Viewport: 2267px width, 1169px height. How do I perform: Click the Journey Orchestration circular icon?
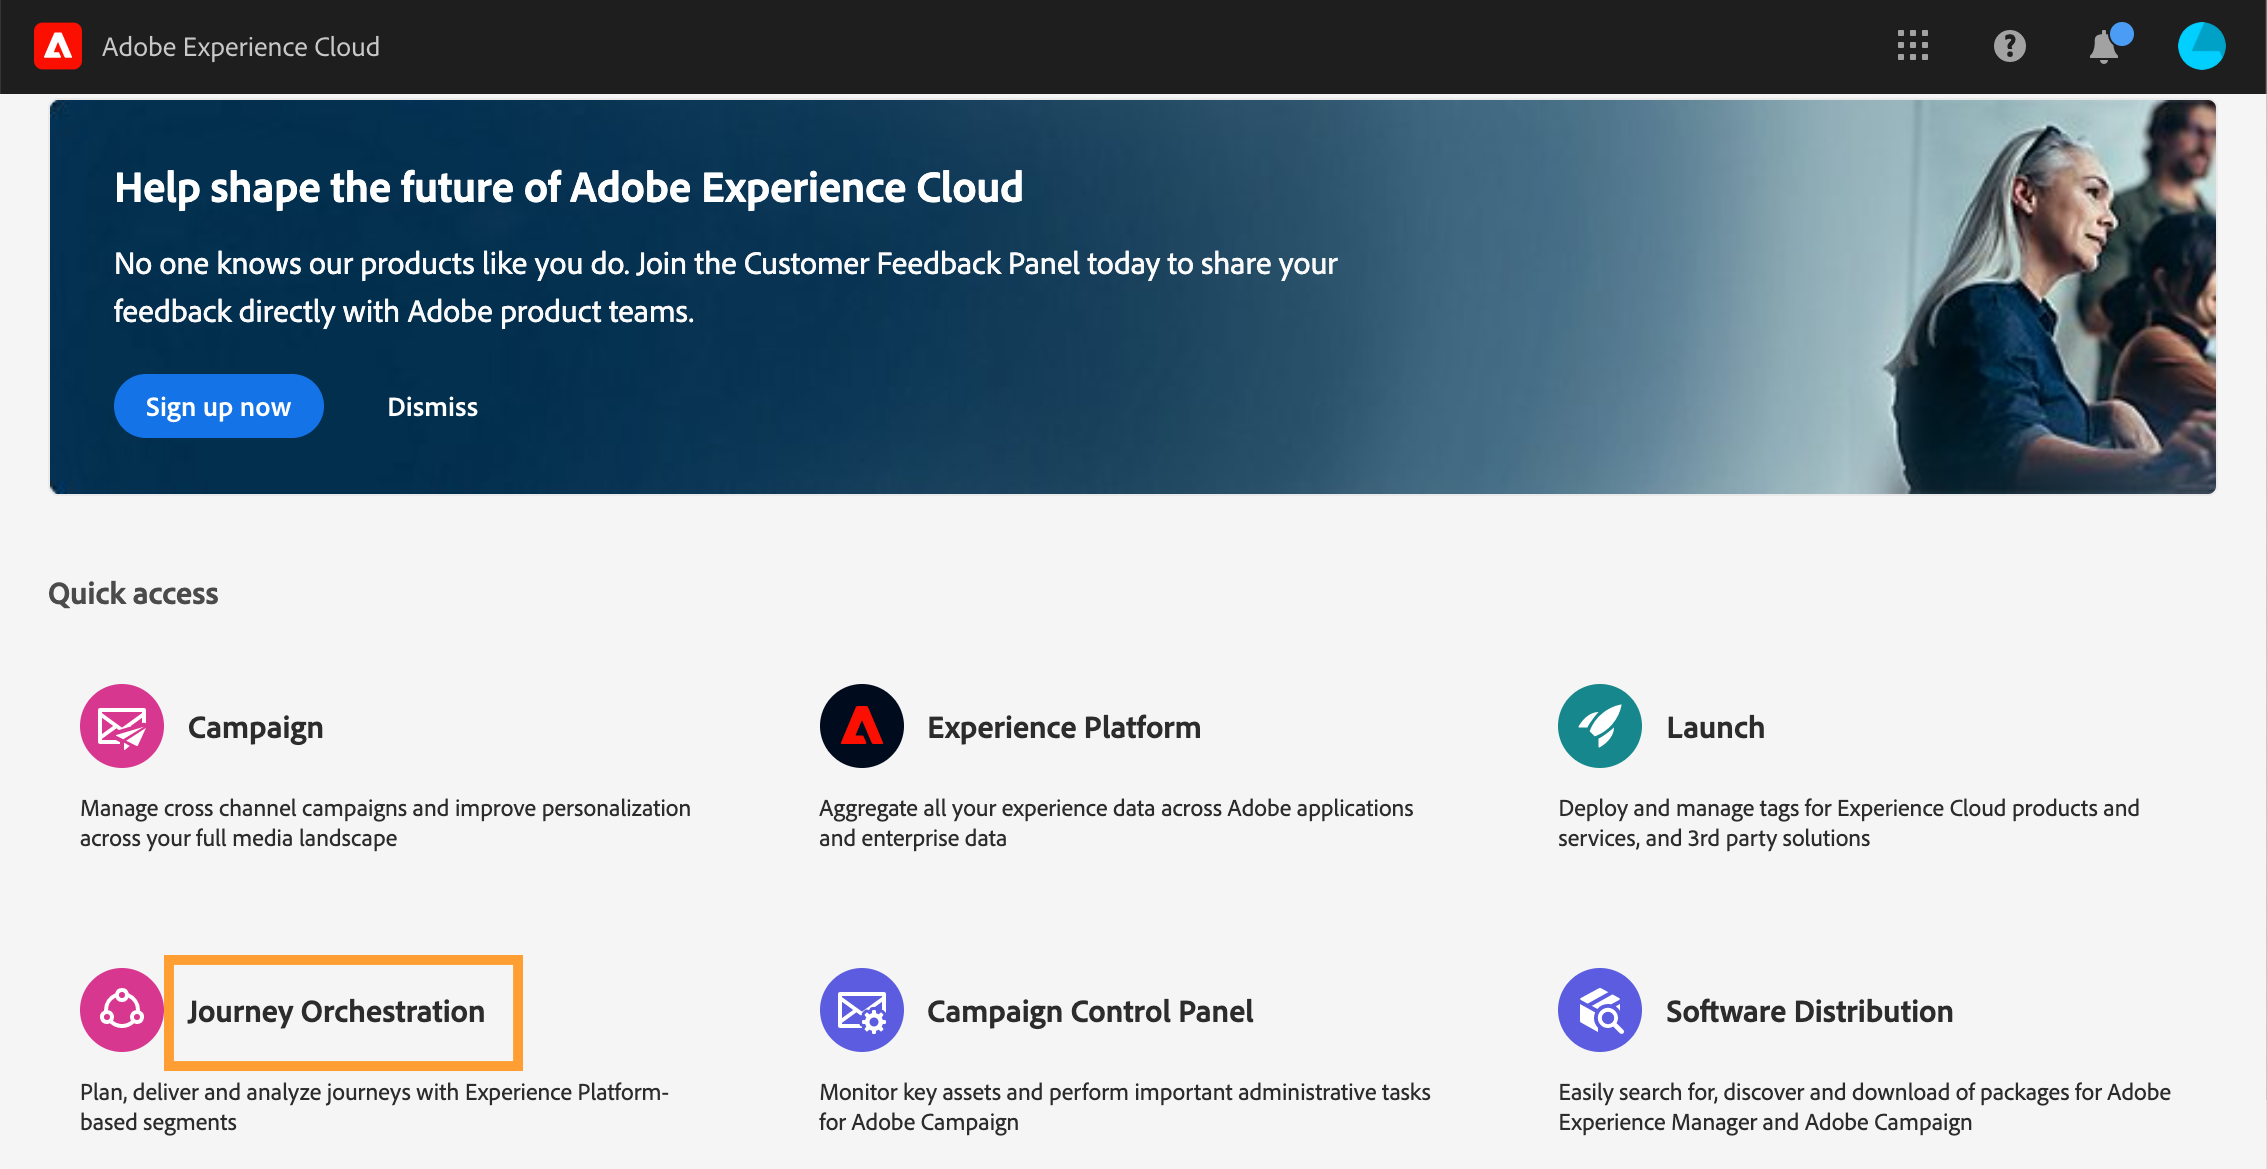pyautogui.click(x=122, y=1010)
